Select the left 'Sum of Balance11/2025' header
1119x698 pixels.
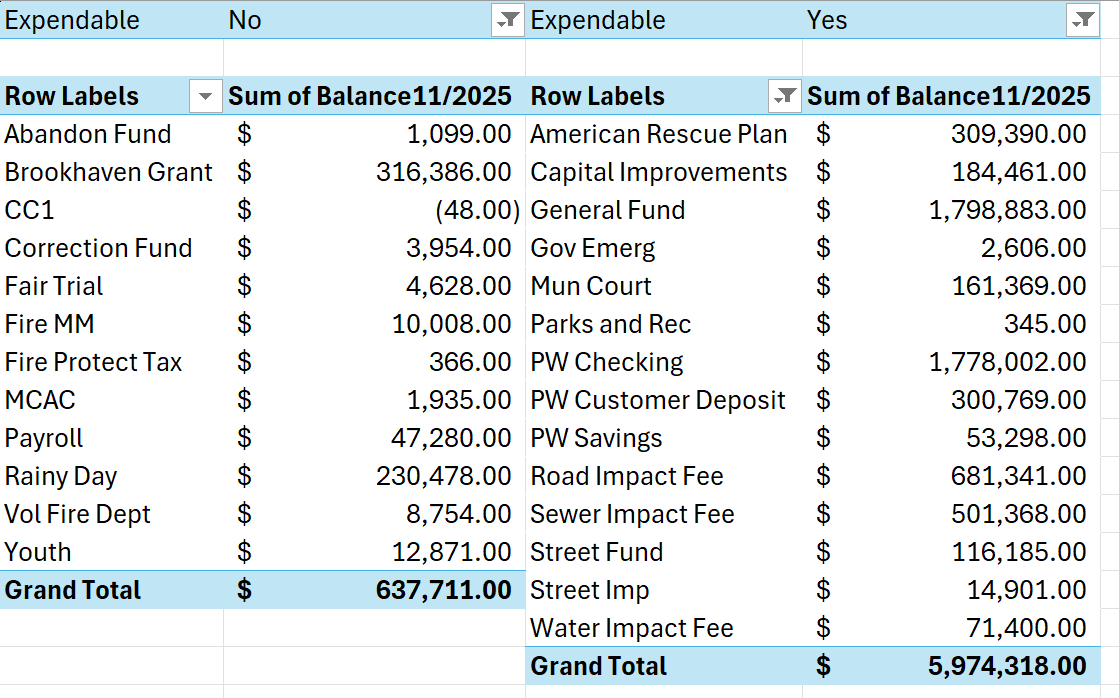point(370,97)
